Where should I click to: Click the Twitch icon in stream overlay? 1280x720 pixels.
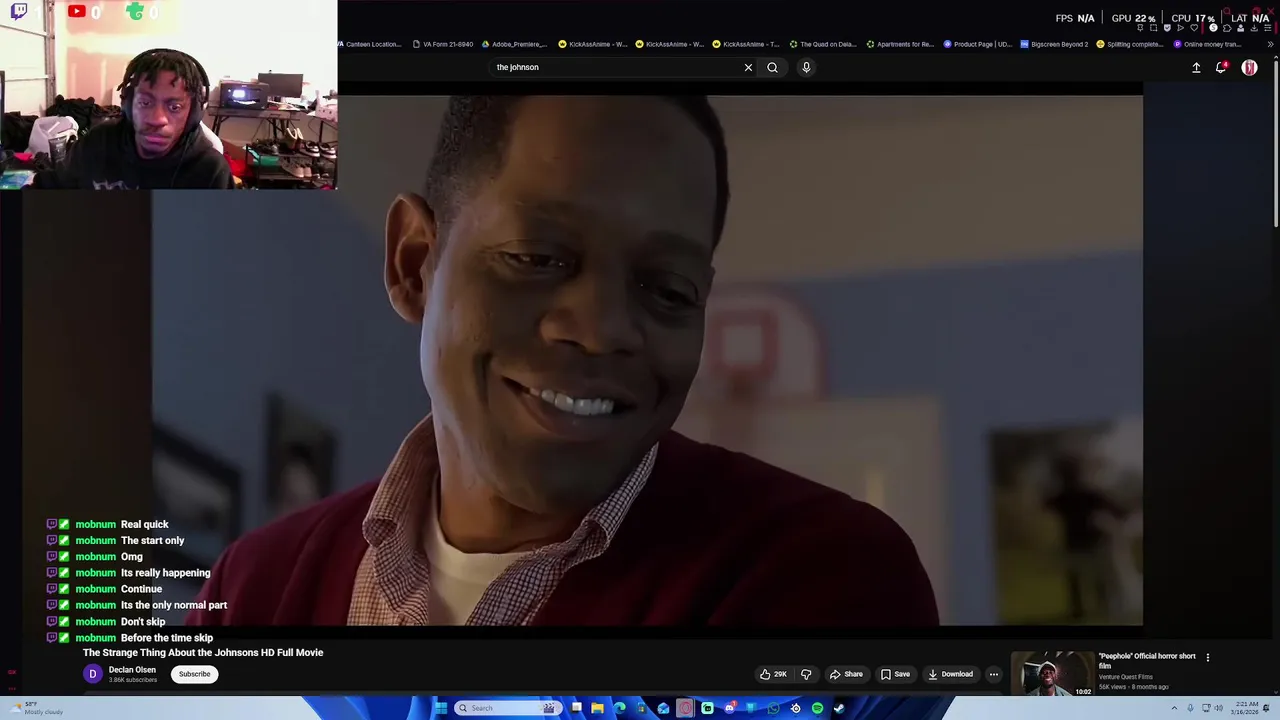pyautogui.click(x=19, y=12)
